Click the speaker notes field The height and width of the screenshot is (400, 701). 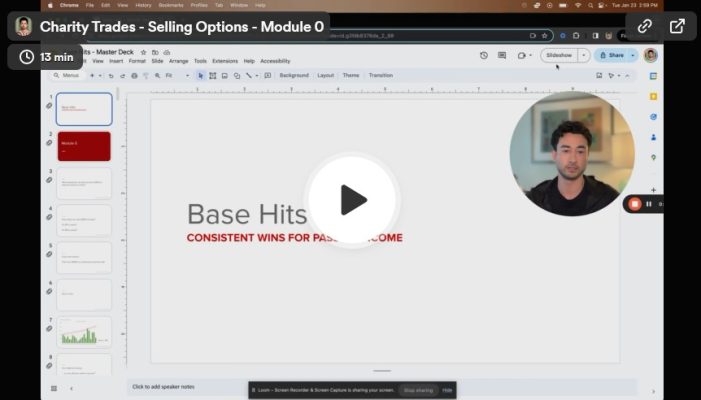[381, 387]
